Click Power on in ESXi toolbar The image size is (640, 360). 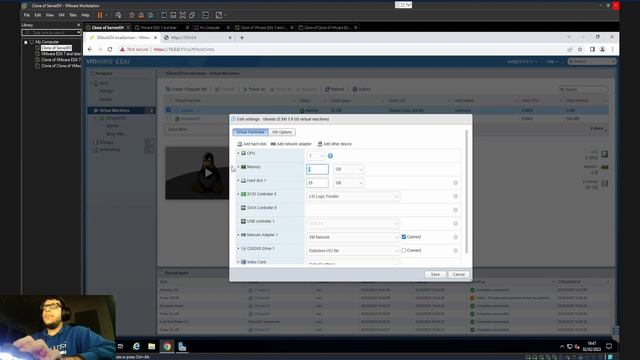[x=254, y=89]
